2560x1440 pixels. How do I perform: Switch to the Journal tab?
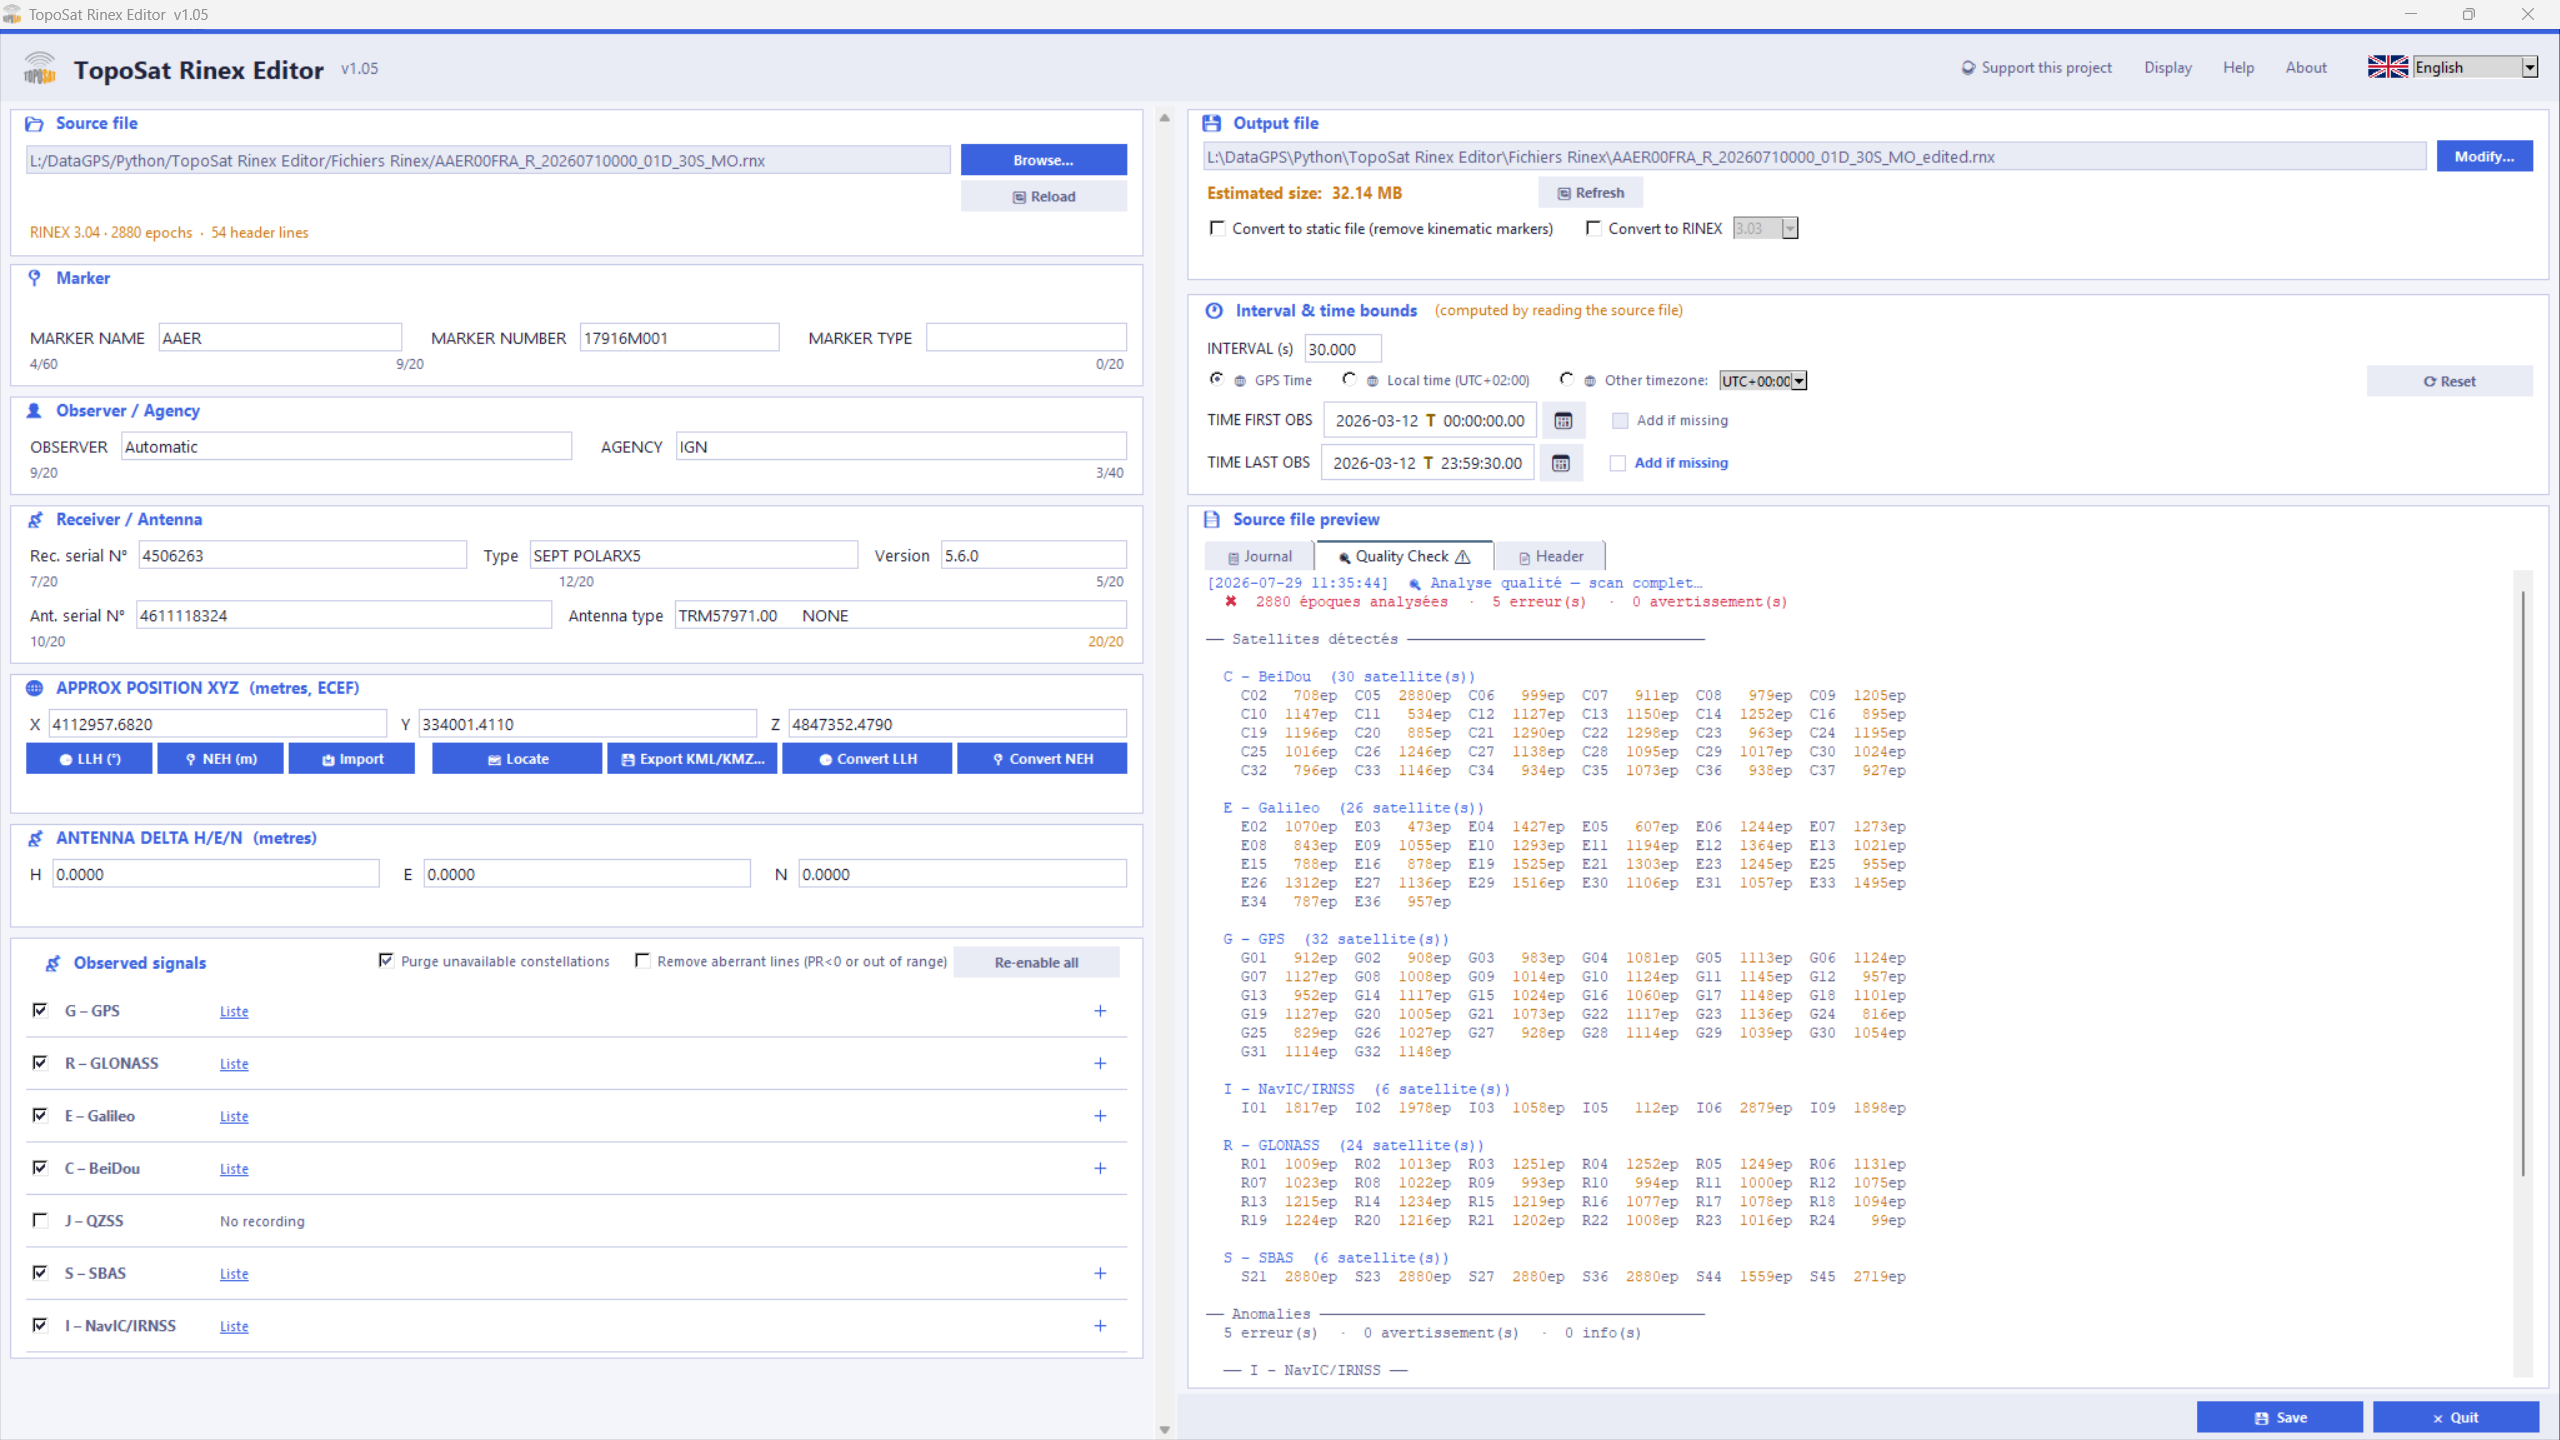[1260, 557]
